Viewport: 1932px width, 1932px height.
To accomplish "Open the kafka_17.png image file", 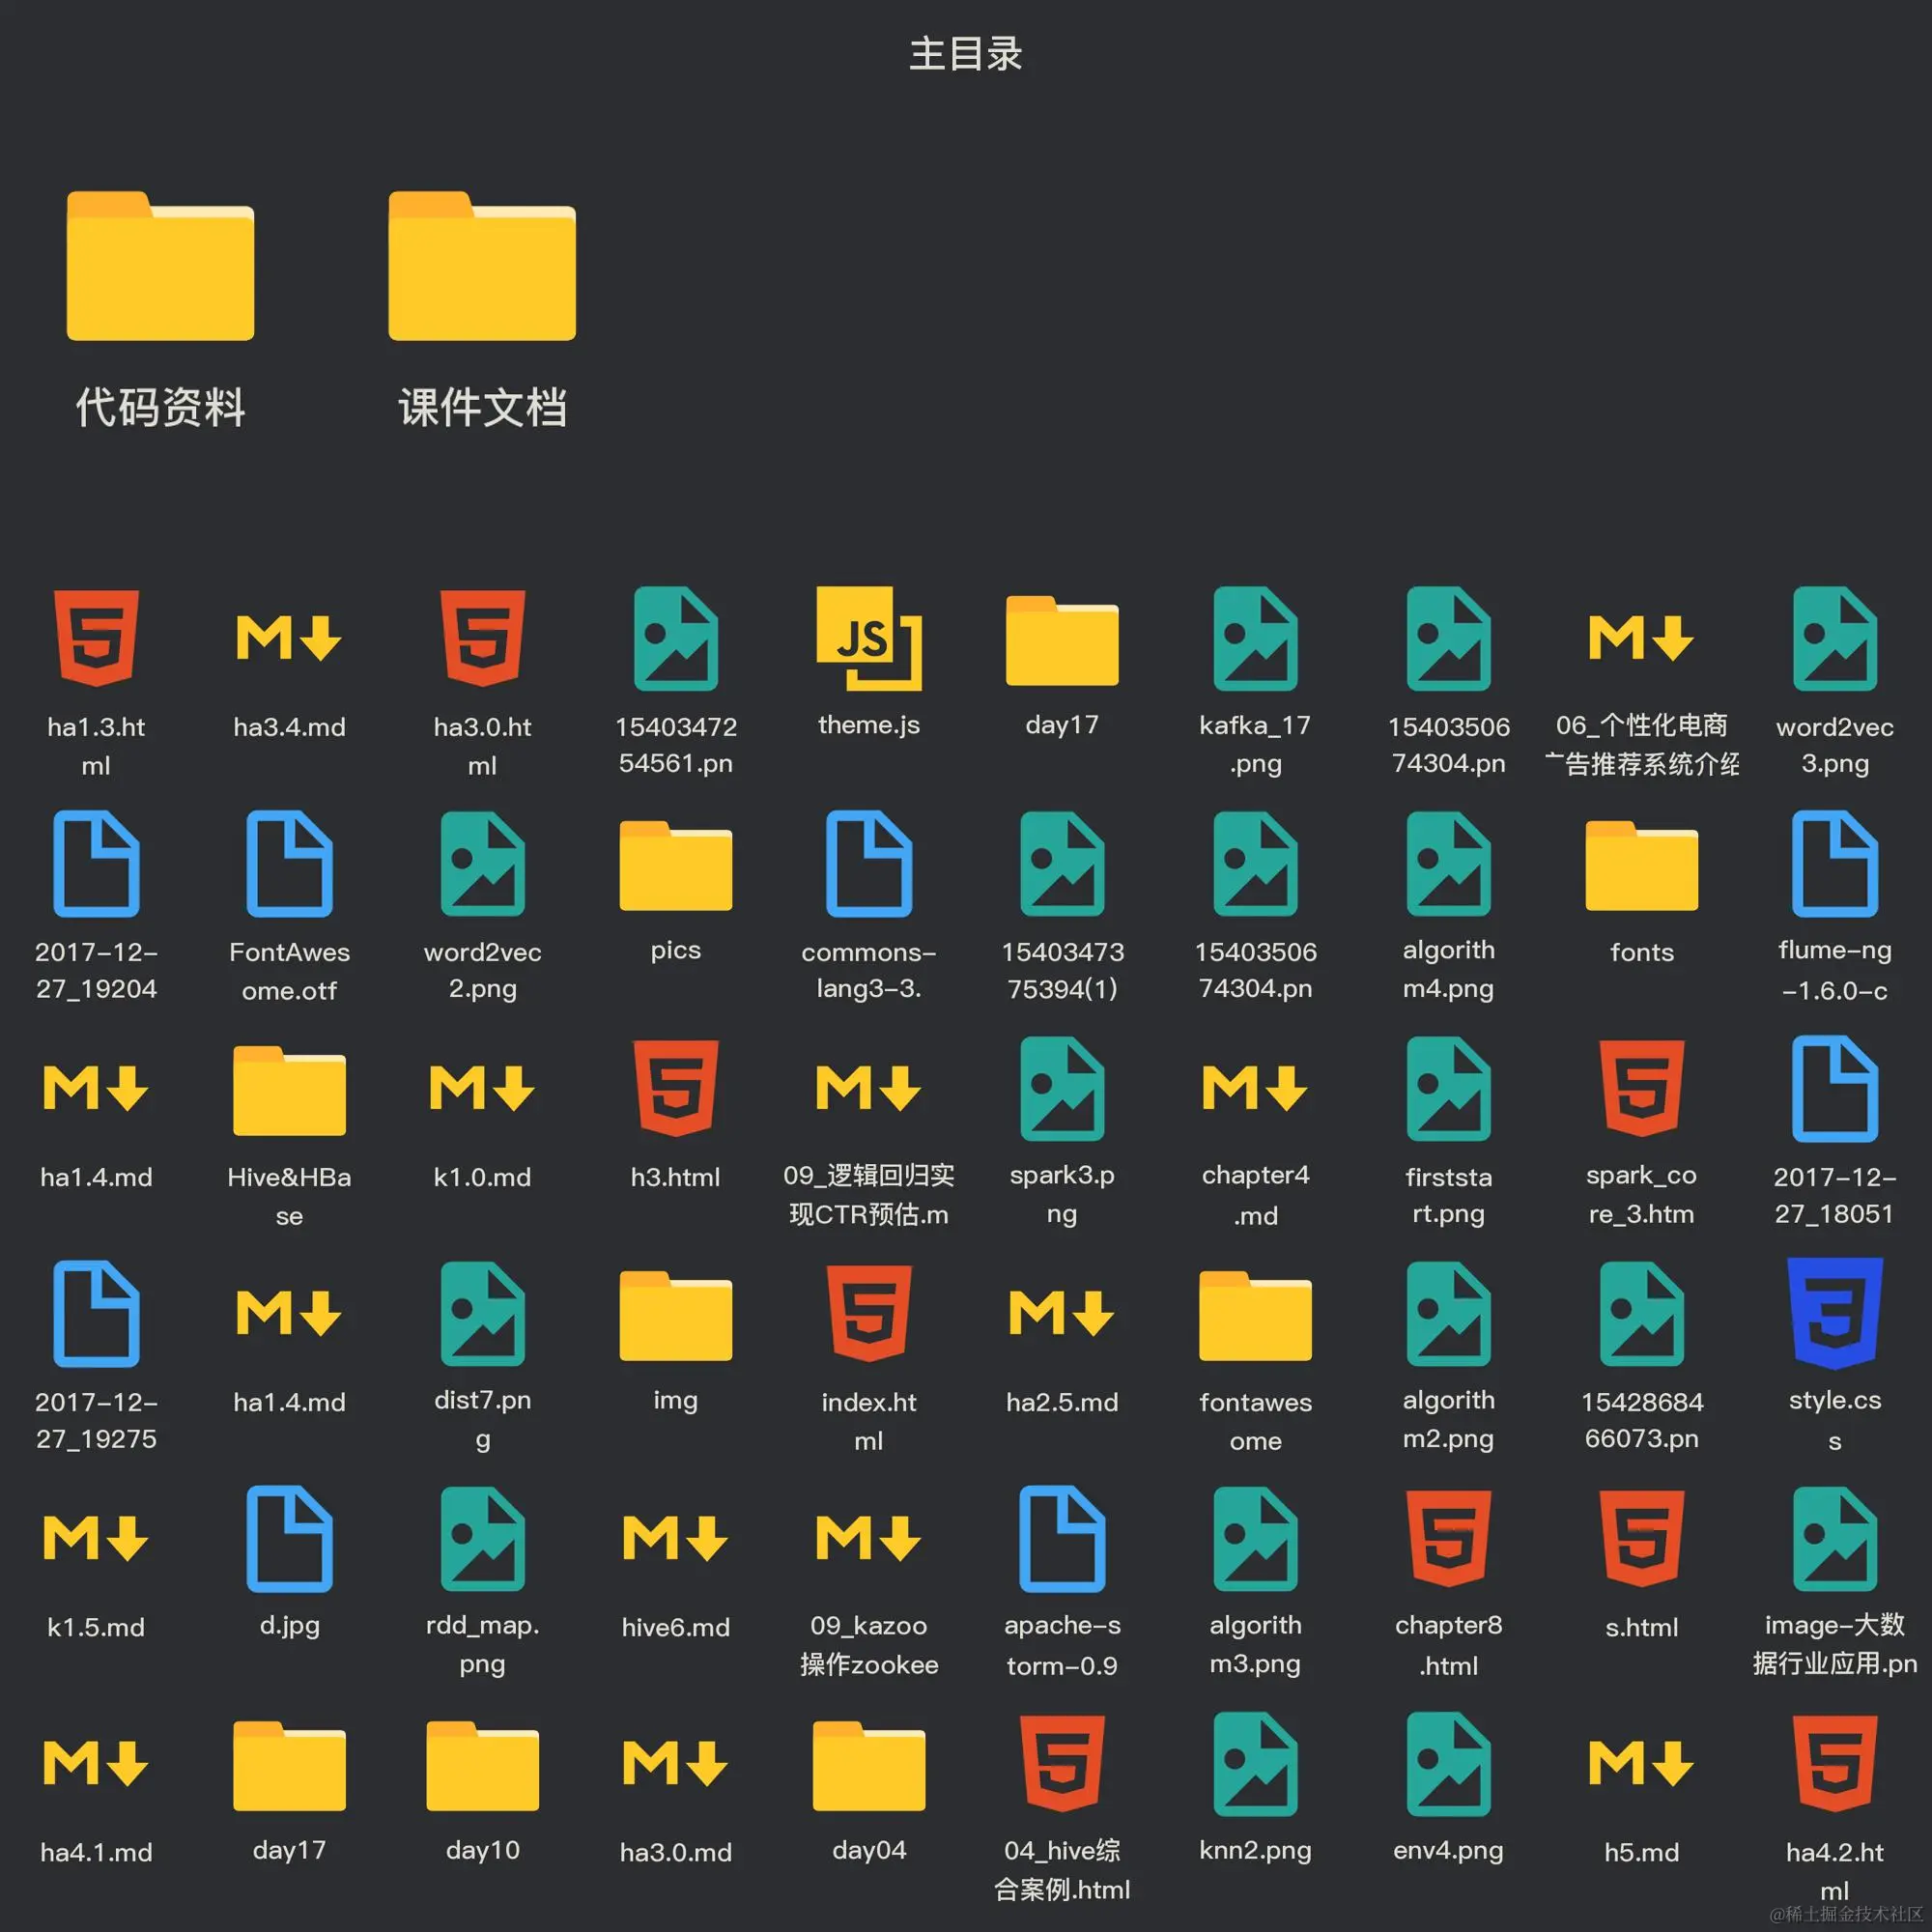I will tap(1255, 639).
